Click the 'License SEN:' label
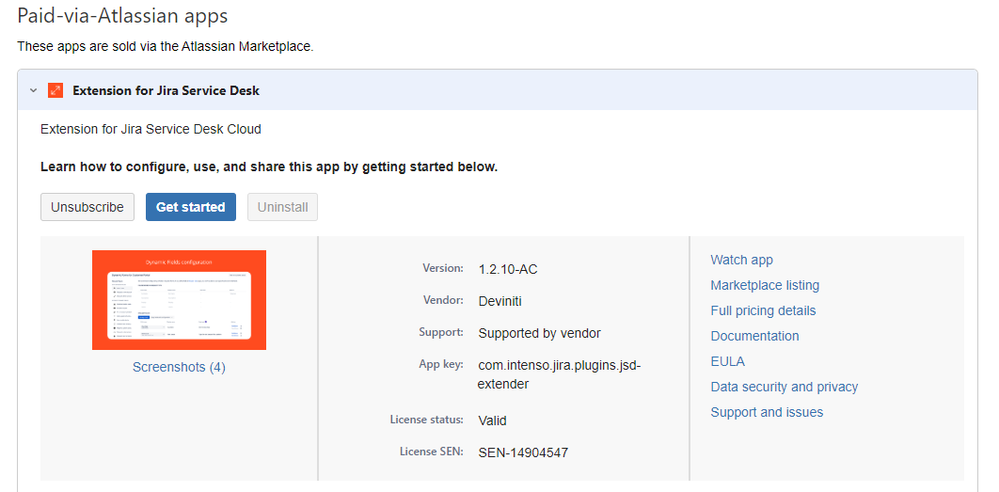Image resolution: width=999 pixels, height=492 pixels. click(x=431, y=452)
